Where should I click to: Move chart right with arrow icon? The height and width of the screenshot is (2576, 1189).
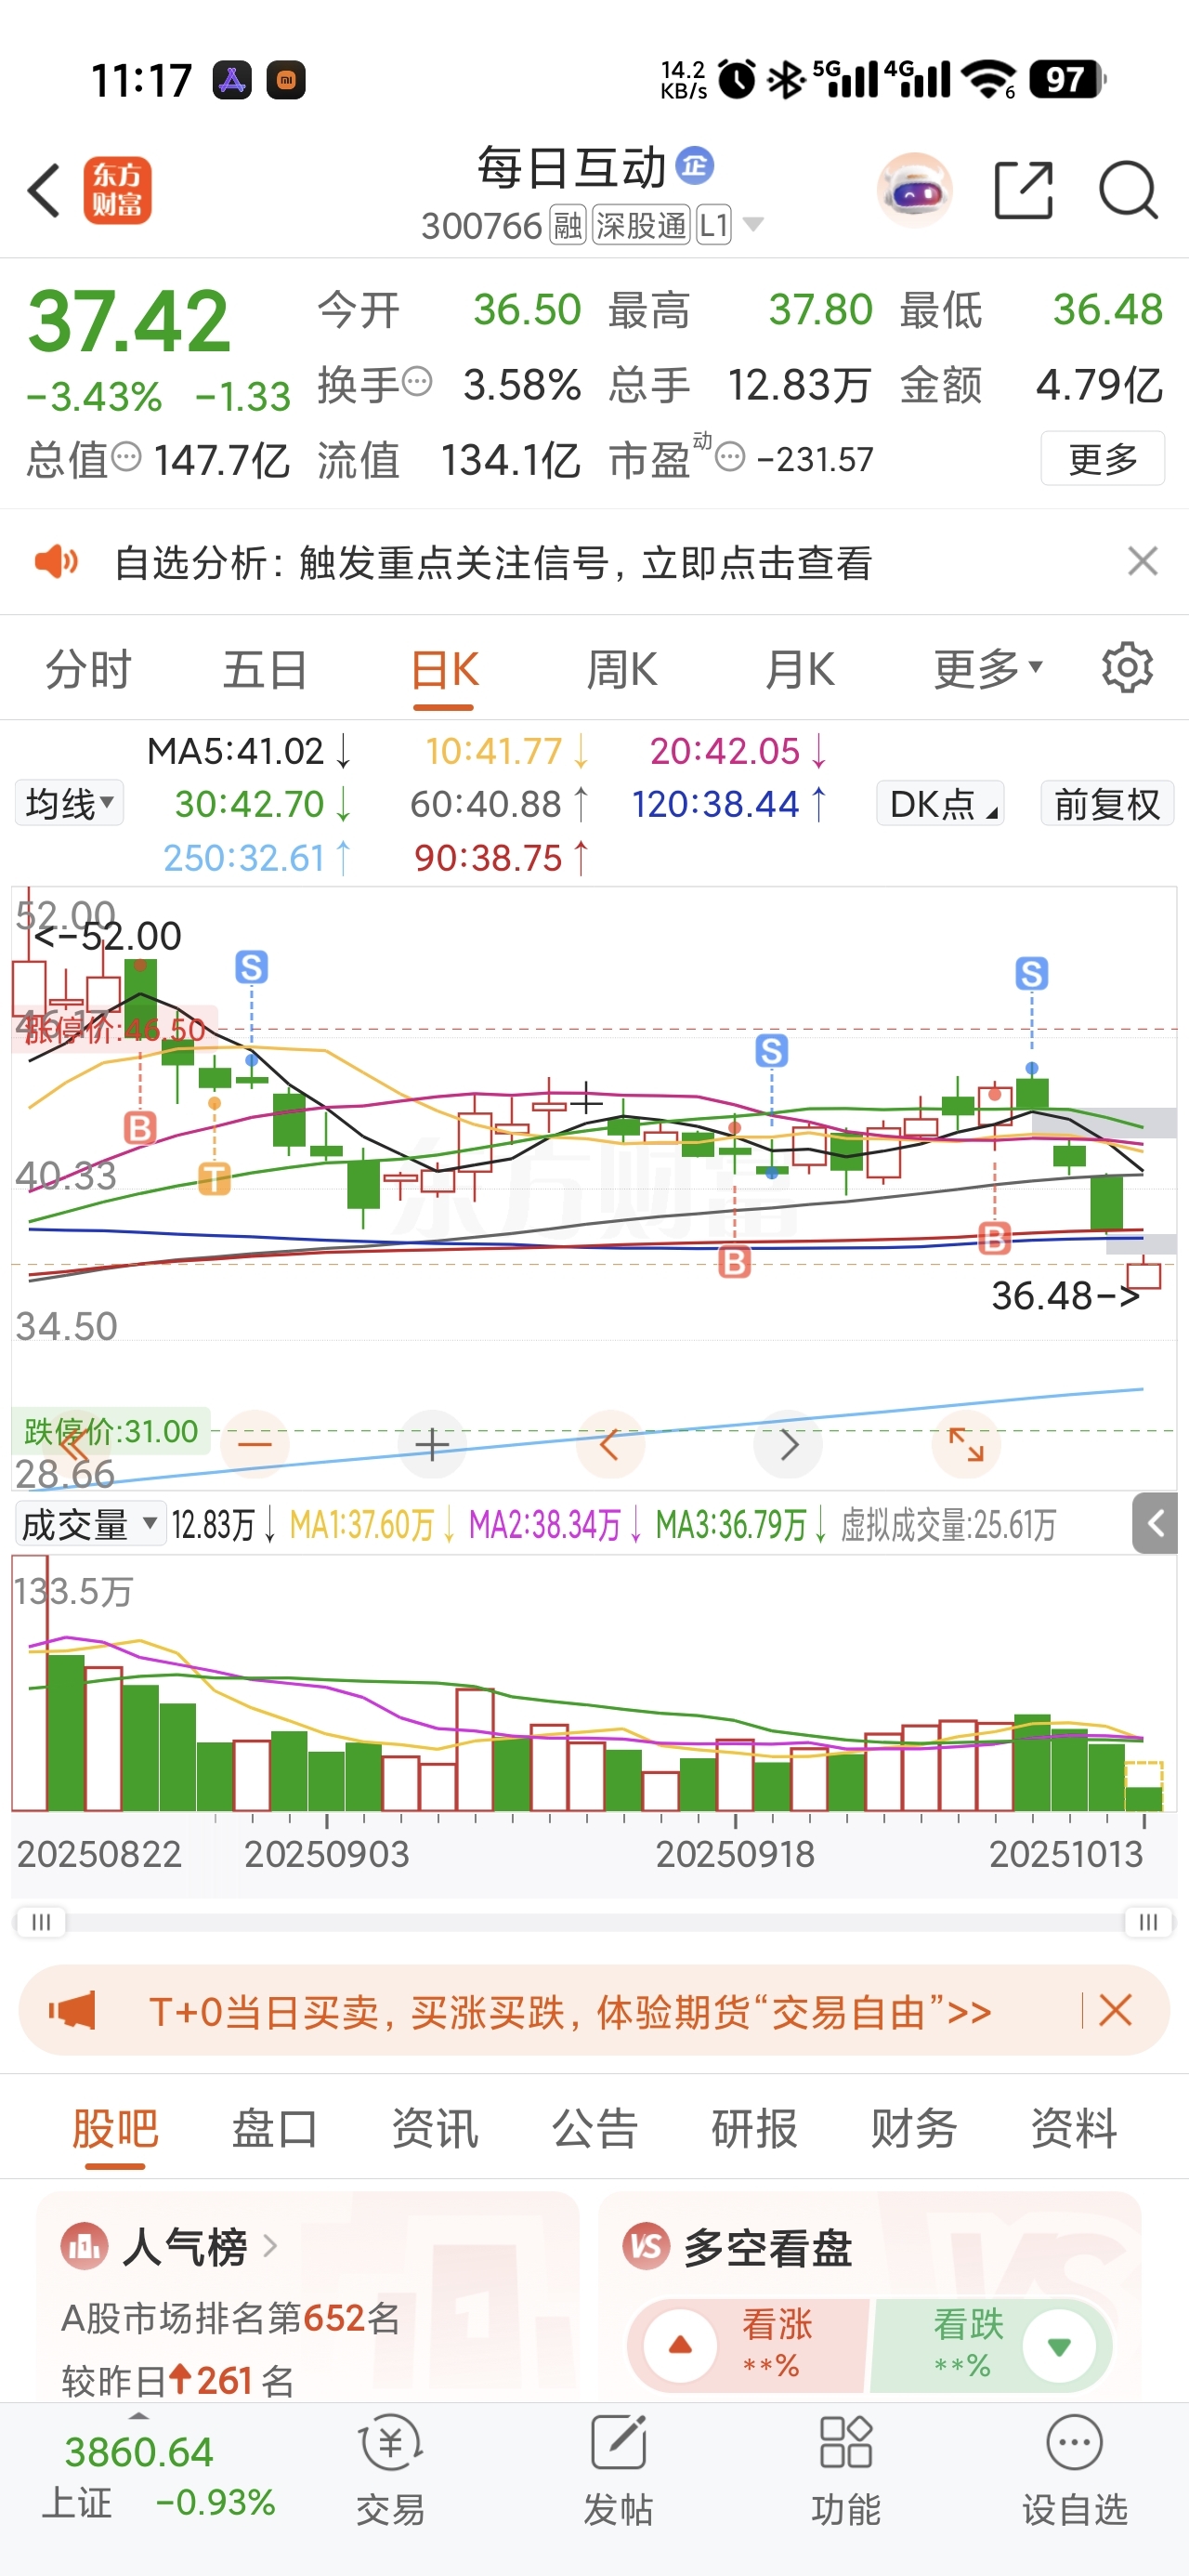[x=788, y=1444]
